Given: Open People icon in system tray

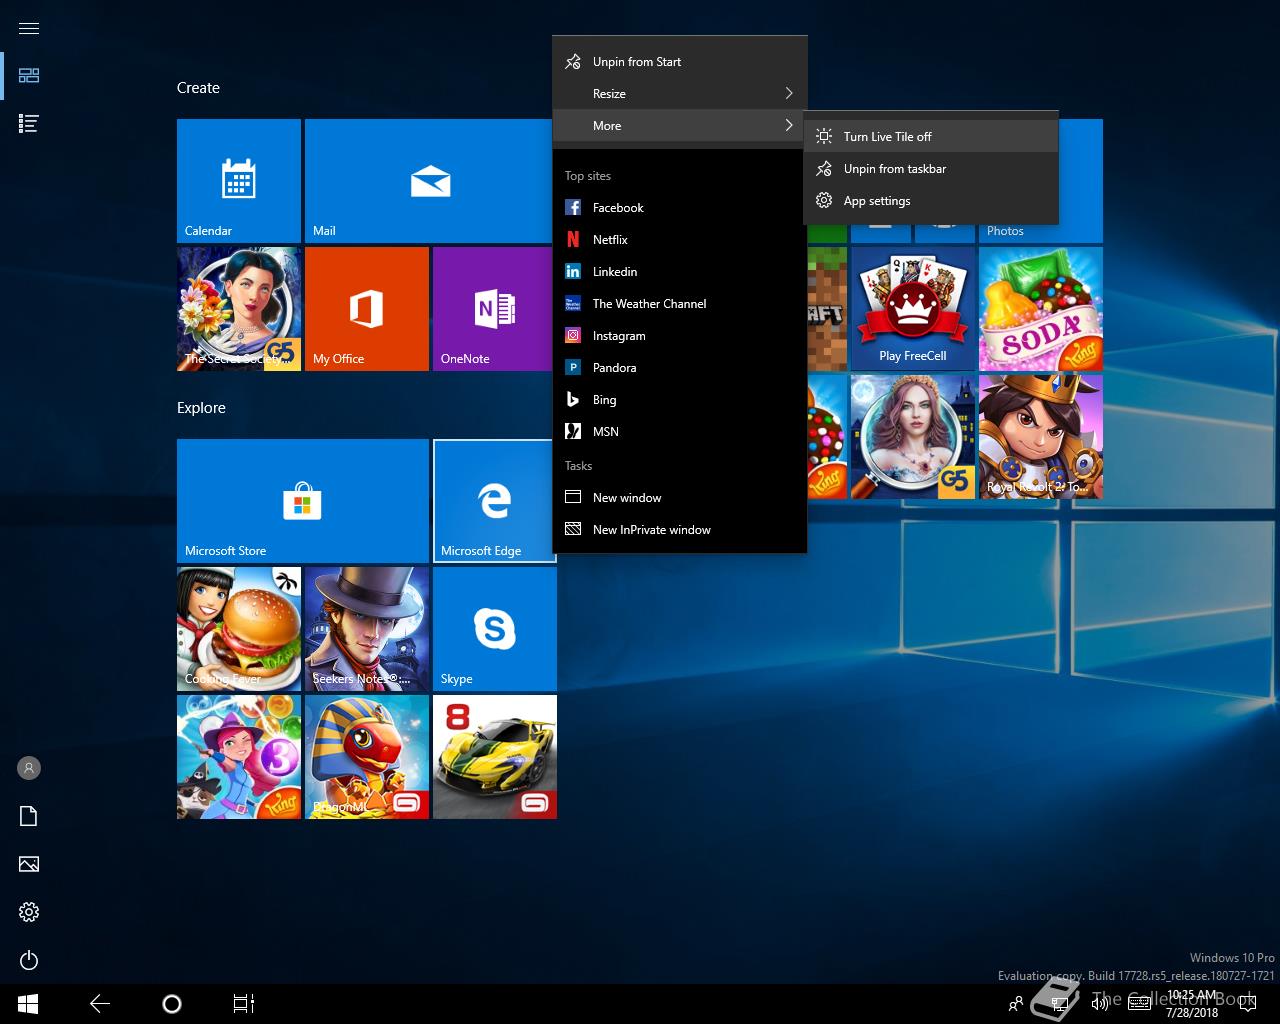Looking at the screenshot, I should coord(1016,1004).
